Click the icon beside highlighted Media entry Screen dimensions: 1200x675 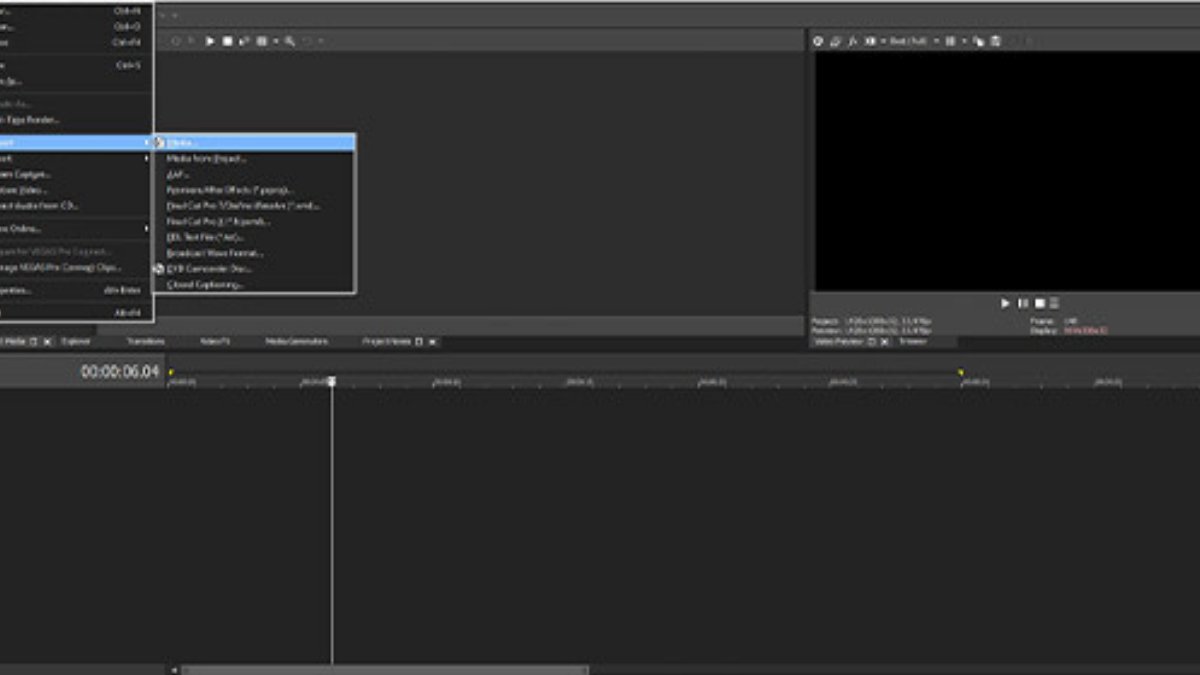[159, 142]
